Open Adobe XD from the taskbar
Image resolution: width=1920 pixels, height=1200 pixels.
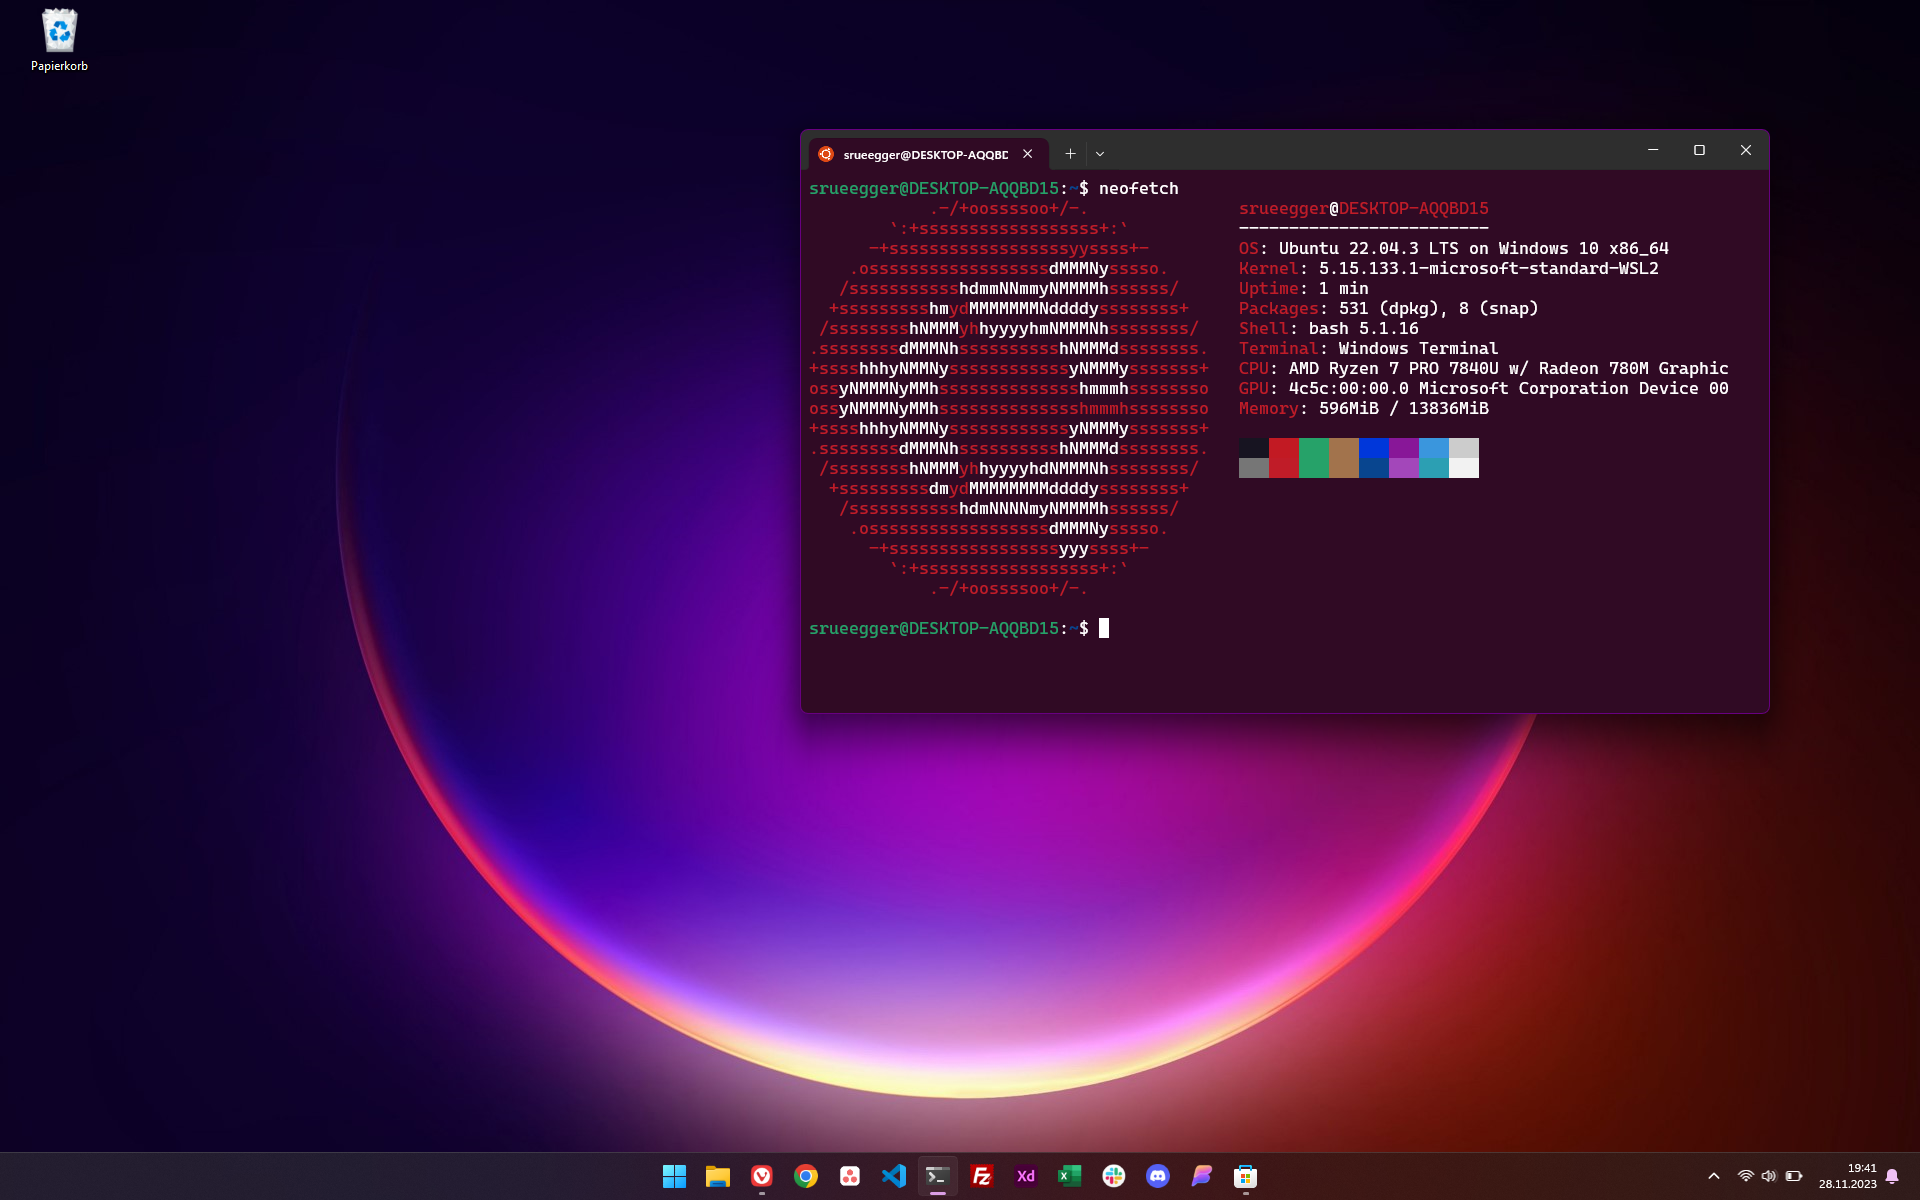pyautogui.click(x=1026, y=1177)
